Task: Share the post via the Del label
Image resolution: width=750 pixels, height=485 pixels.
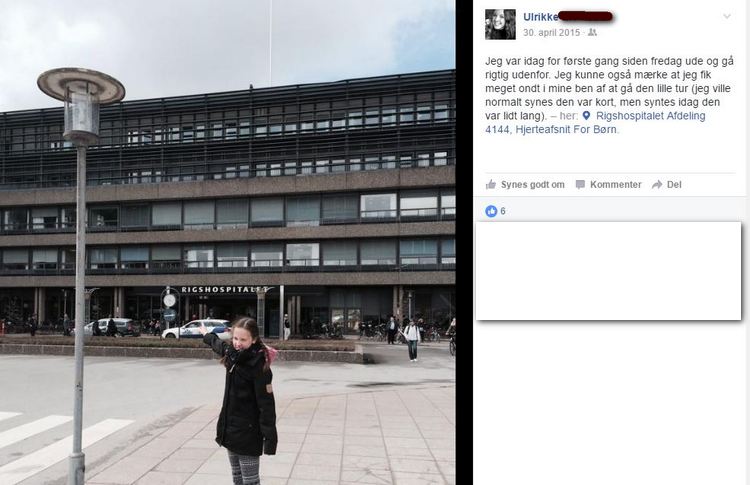Action: point(674,185)
